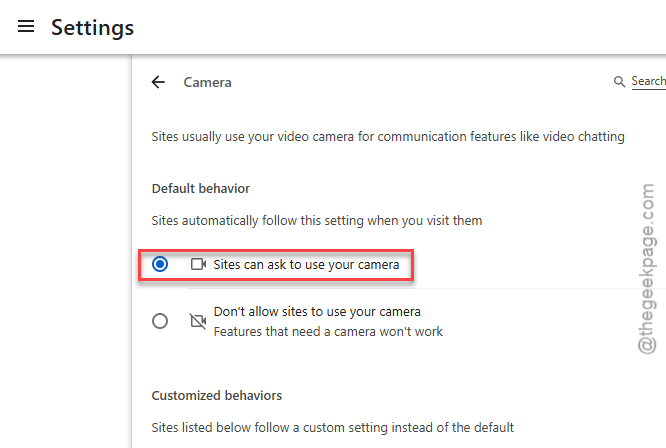
Task: Click "Sites can ask to use your camera" label
Action: click(x=306, y=265)
